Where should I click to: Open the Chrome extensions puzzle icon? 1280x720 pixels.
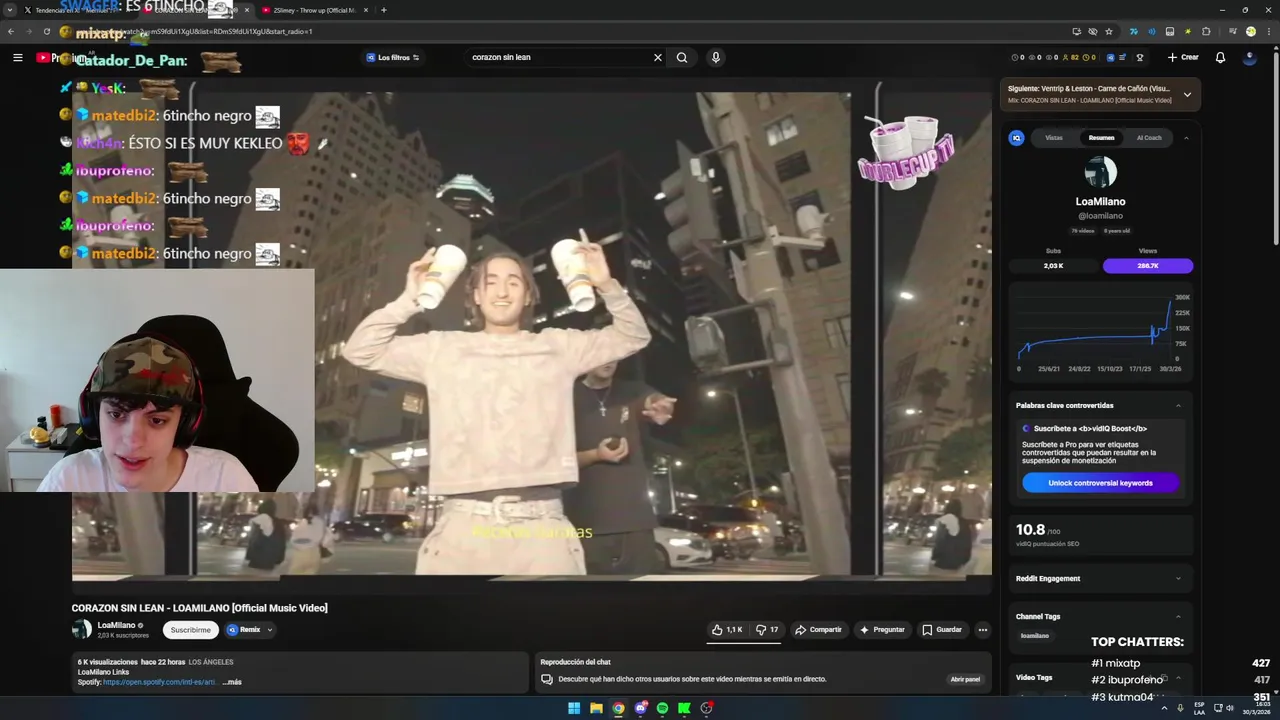tap(1206, 31)
